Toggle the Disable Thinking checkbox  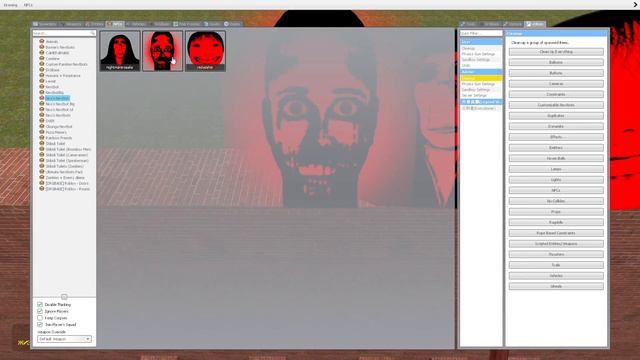click(x=40, y=304)
